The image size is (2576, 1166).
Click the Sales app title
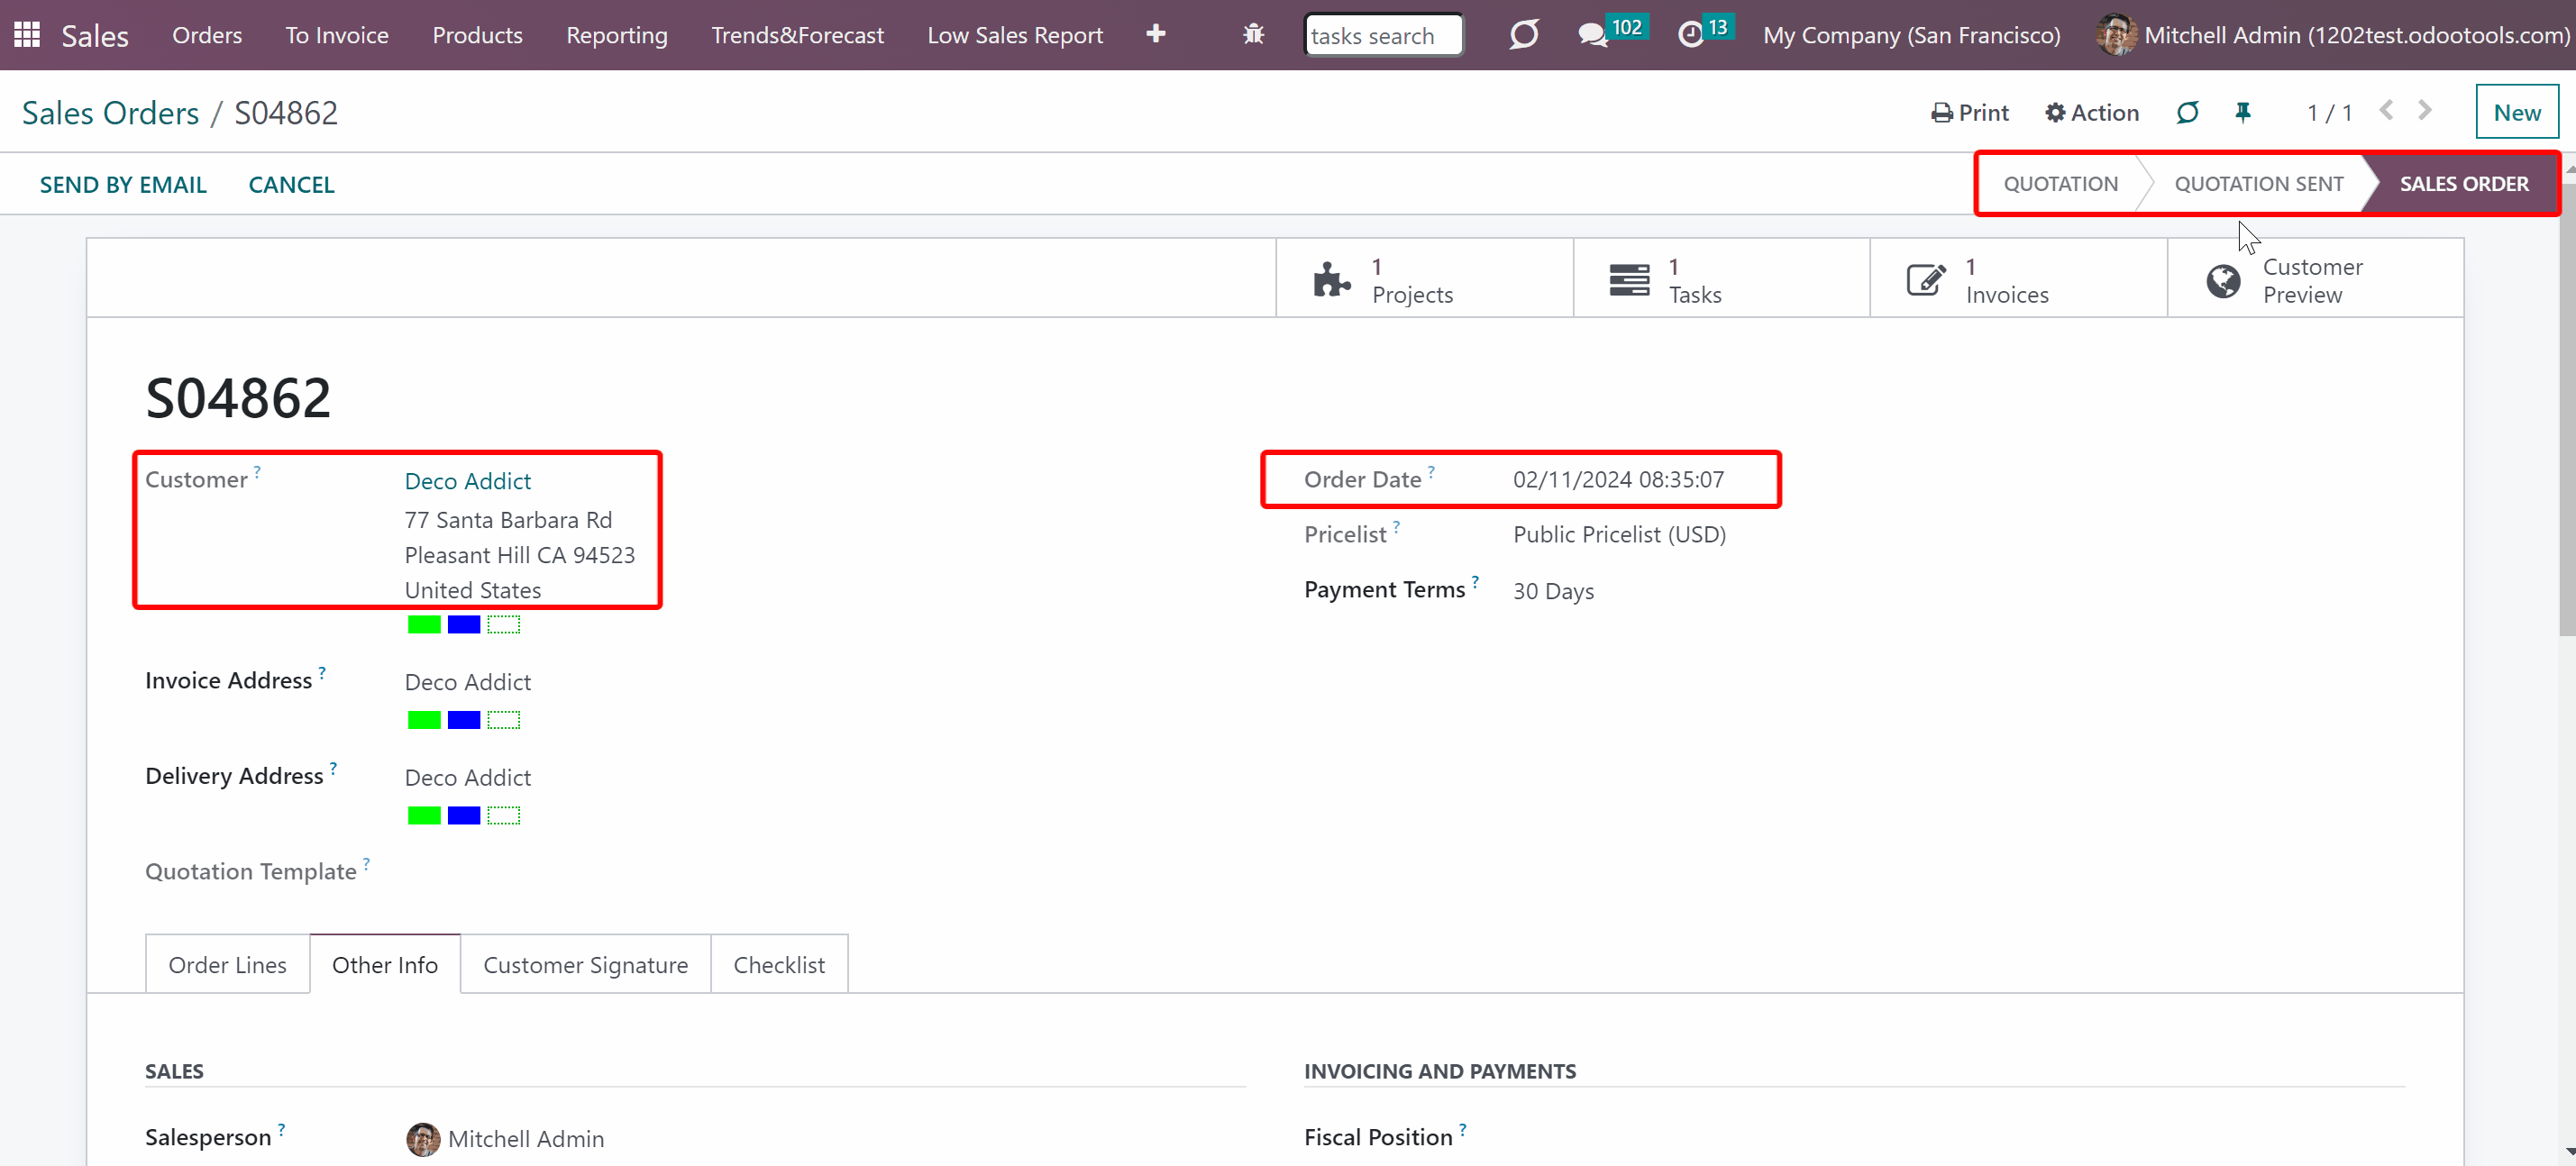pos(95,36)
